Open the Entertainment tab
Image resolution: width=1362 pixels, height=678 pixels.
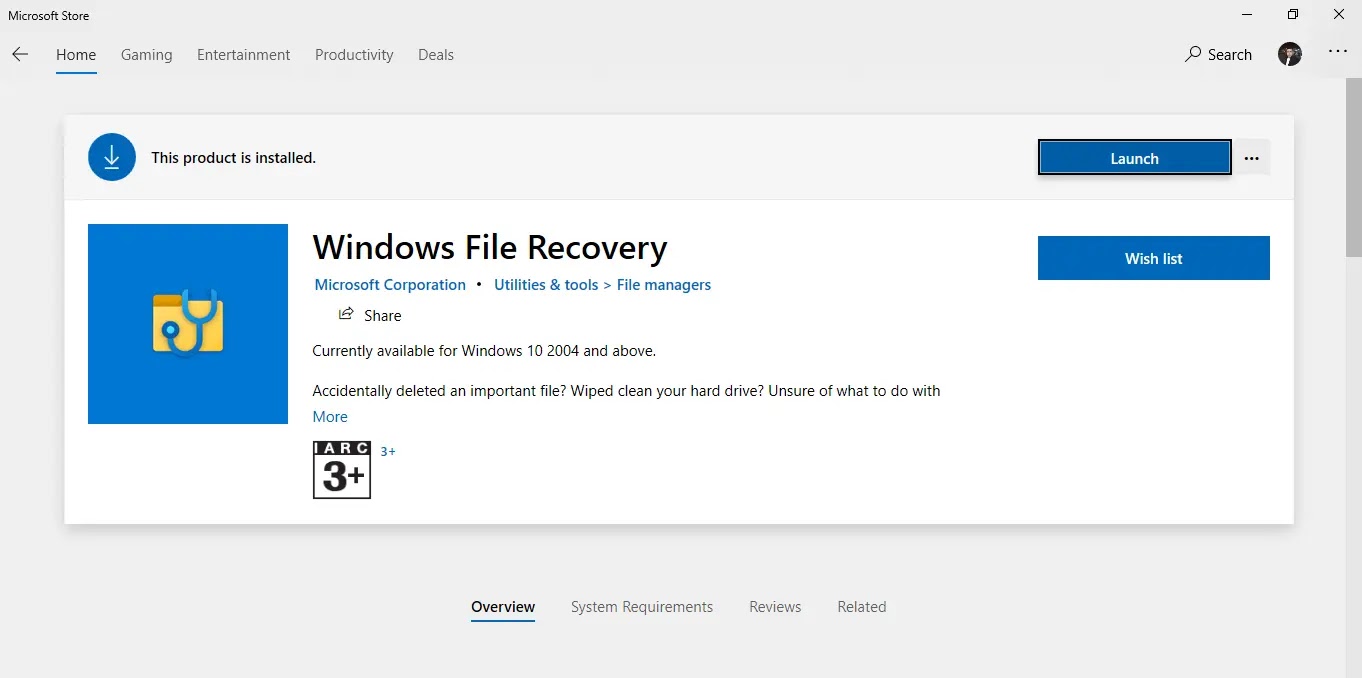tap(243, 55)
